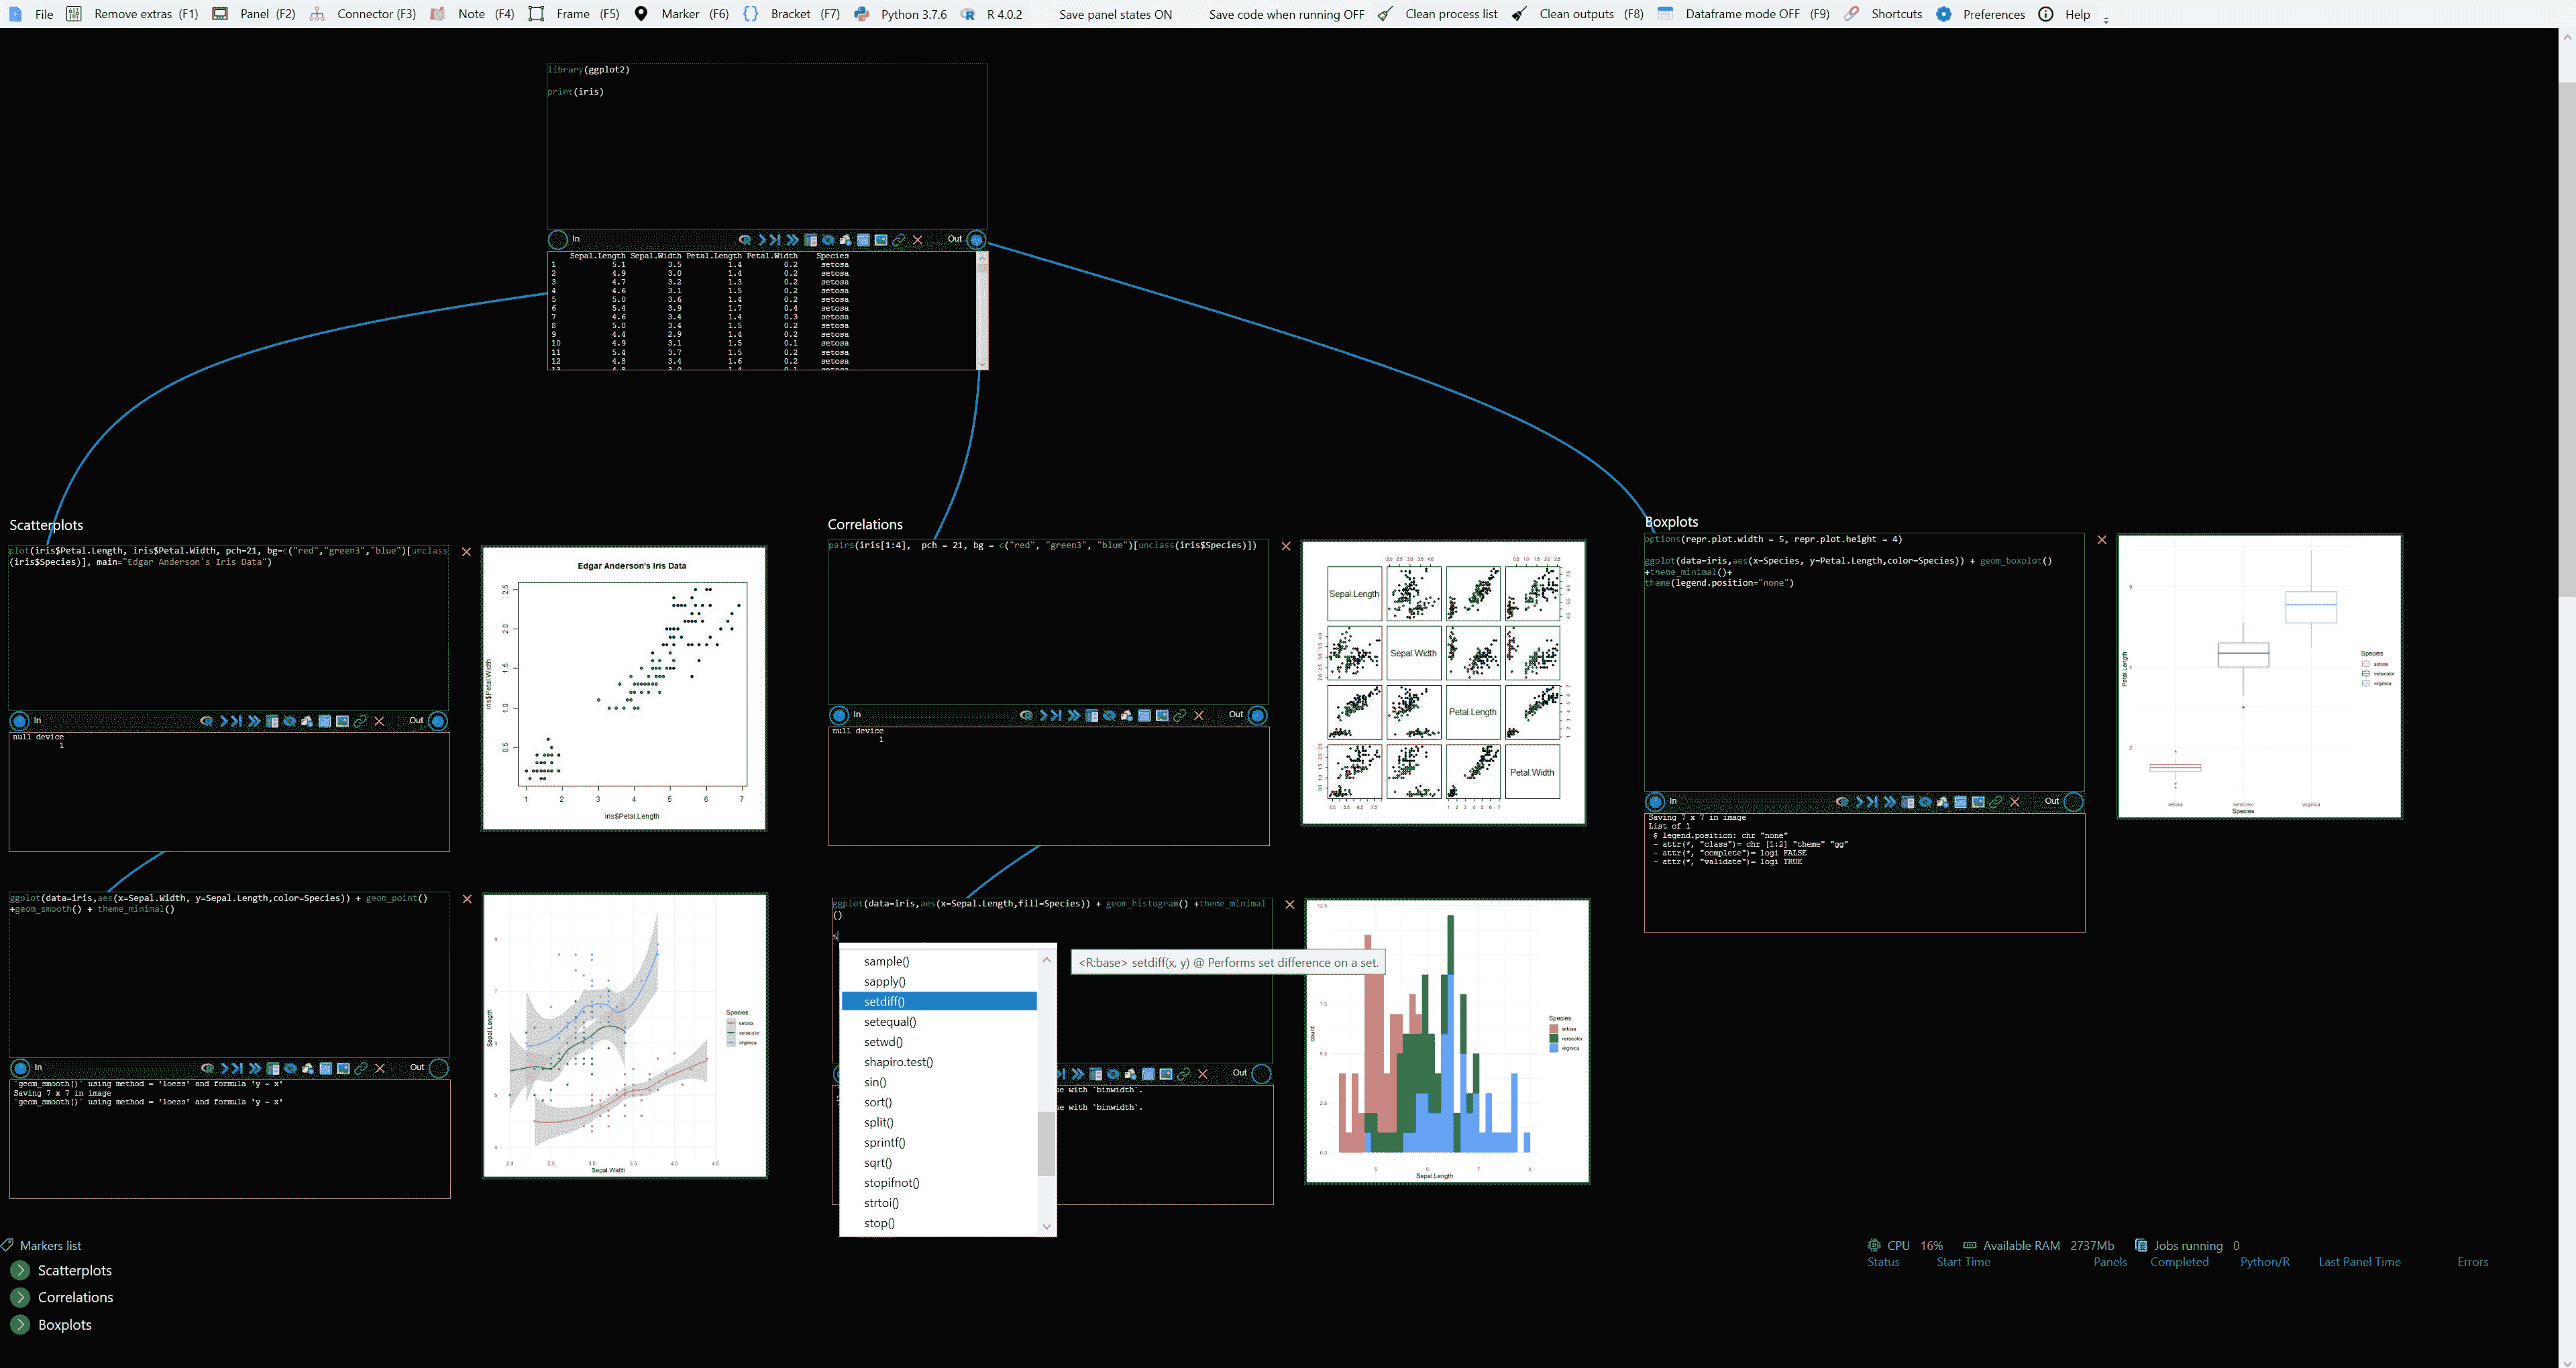2576x1368 pixels.
Task: Choose shapiro.test() from the autocomplete list
Action: click(x=898, y=1062)
